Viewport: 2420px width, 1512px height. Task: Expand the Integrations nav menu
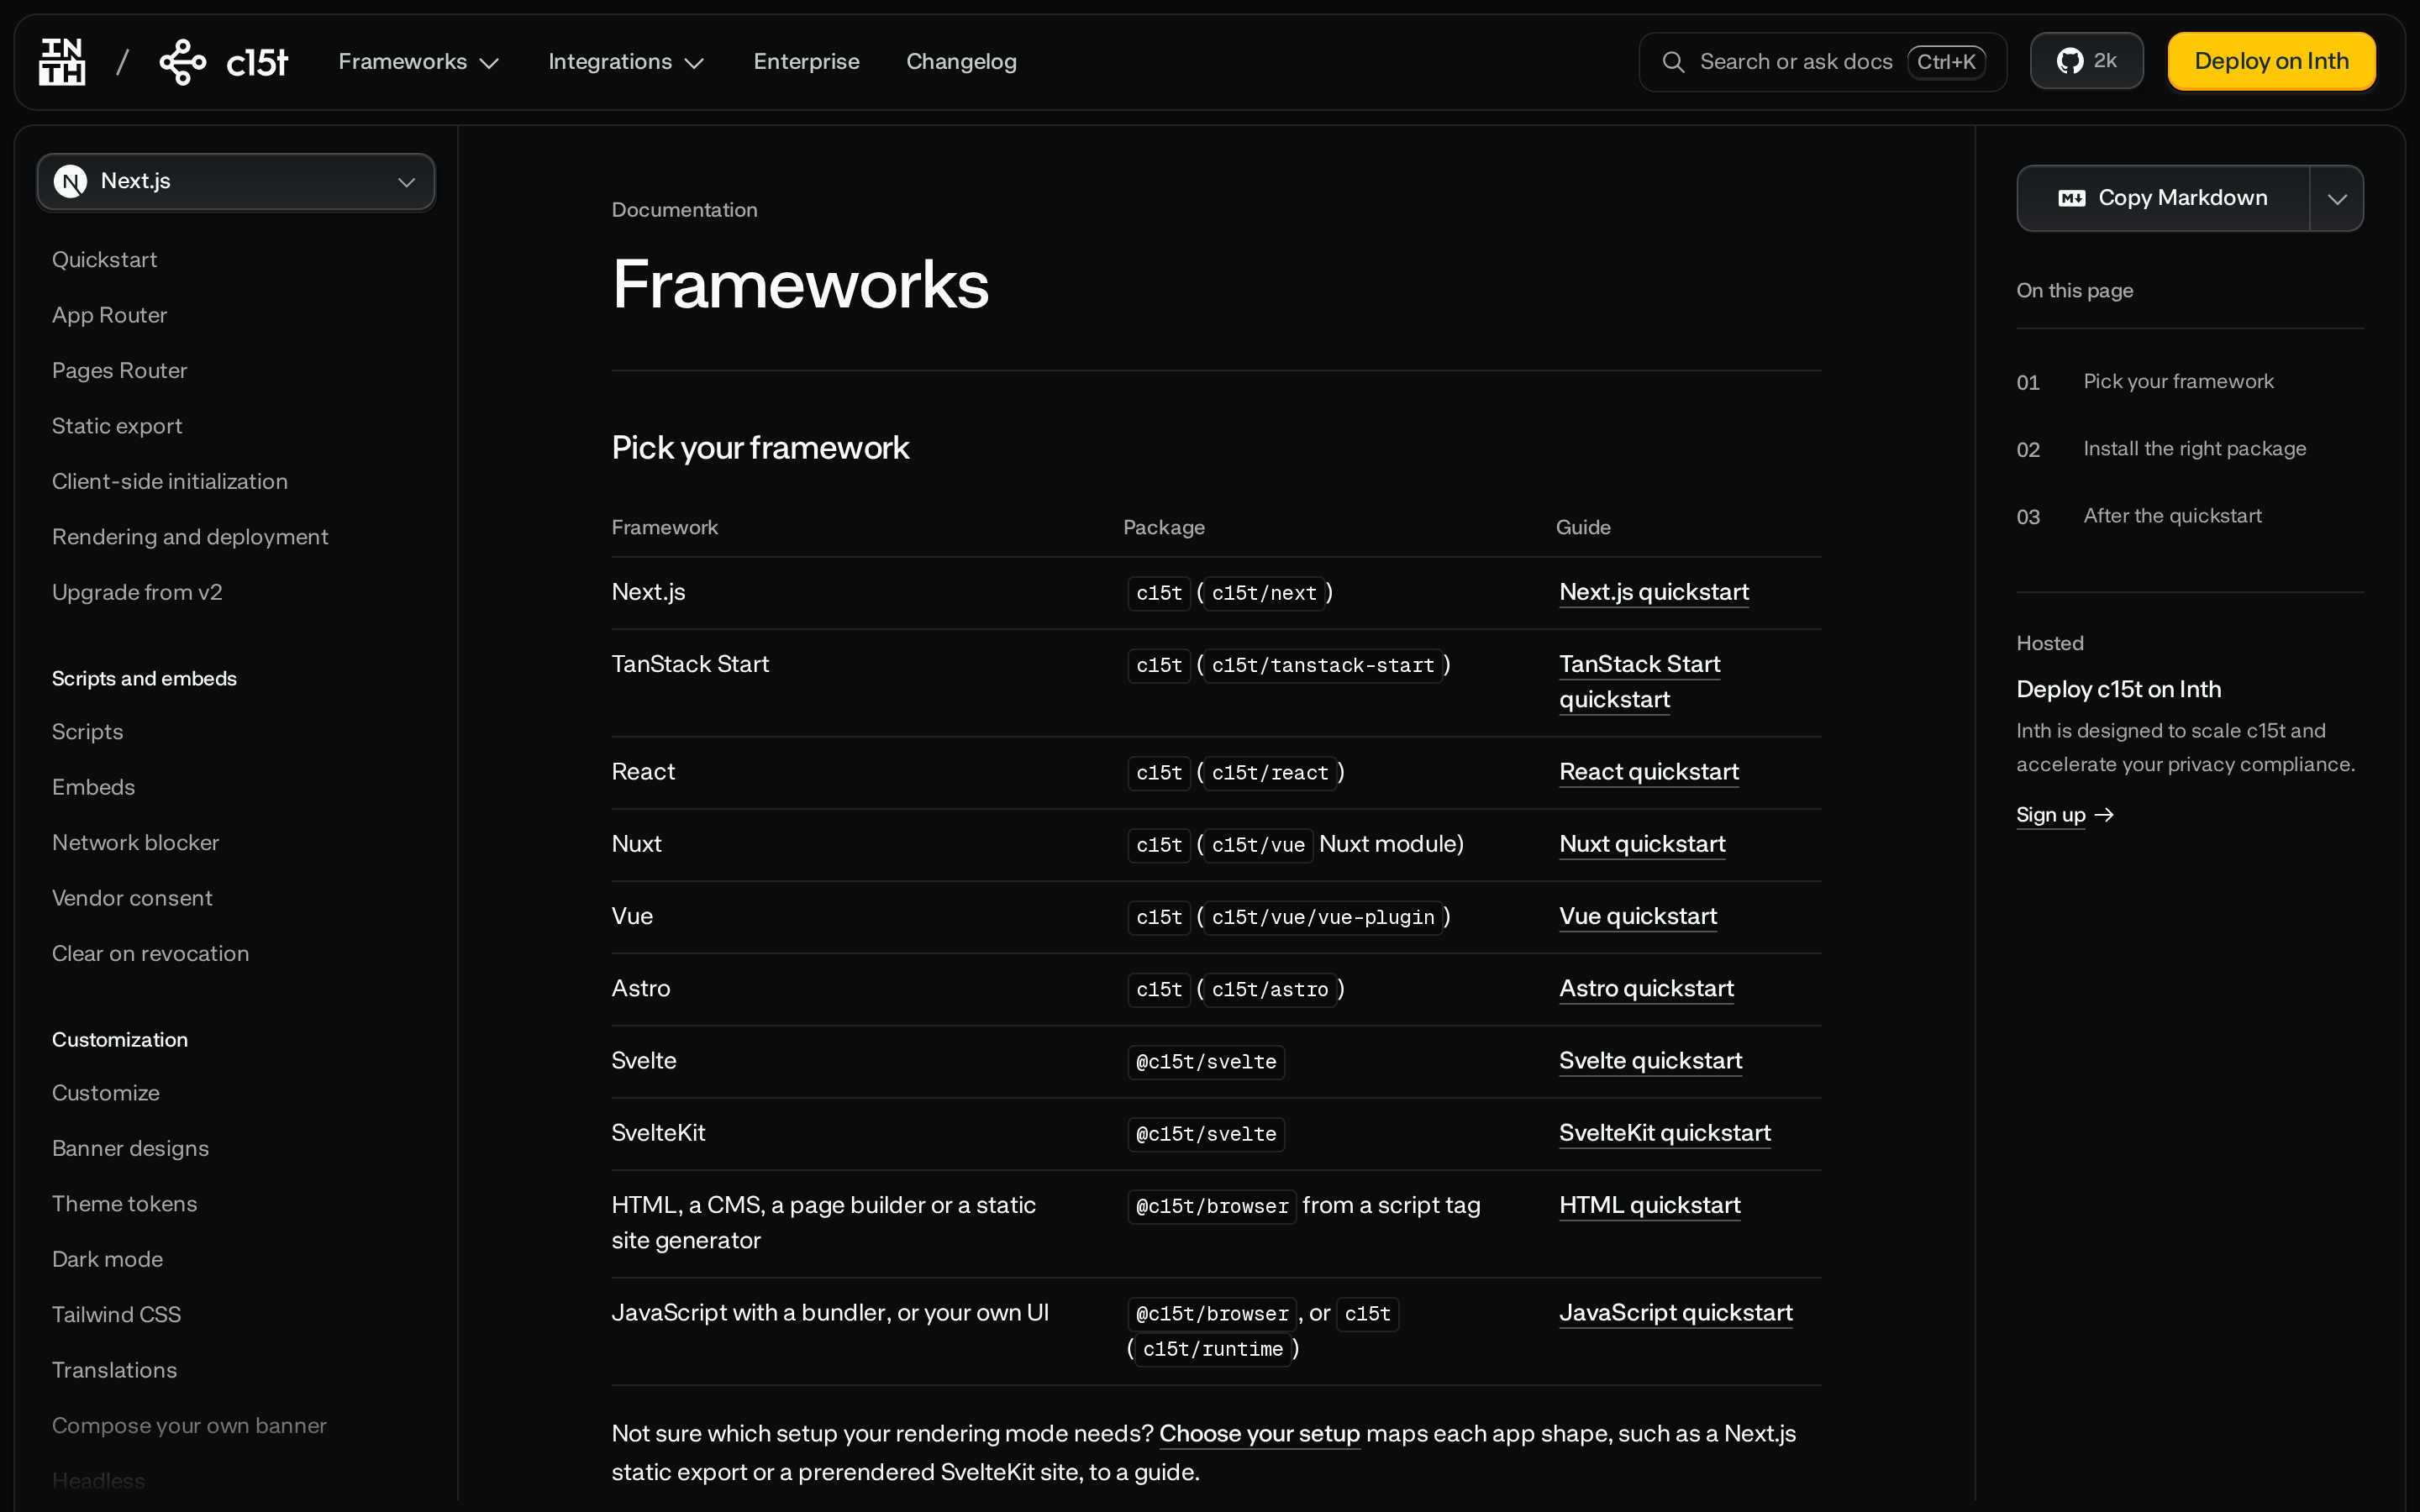[x=626, y=62]
